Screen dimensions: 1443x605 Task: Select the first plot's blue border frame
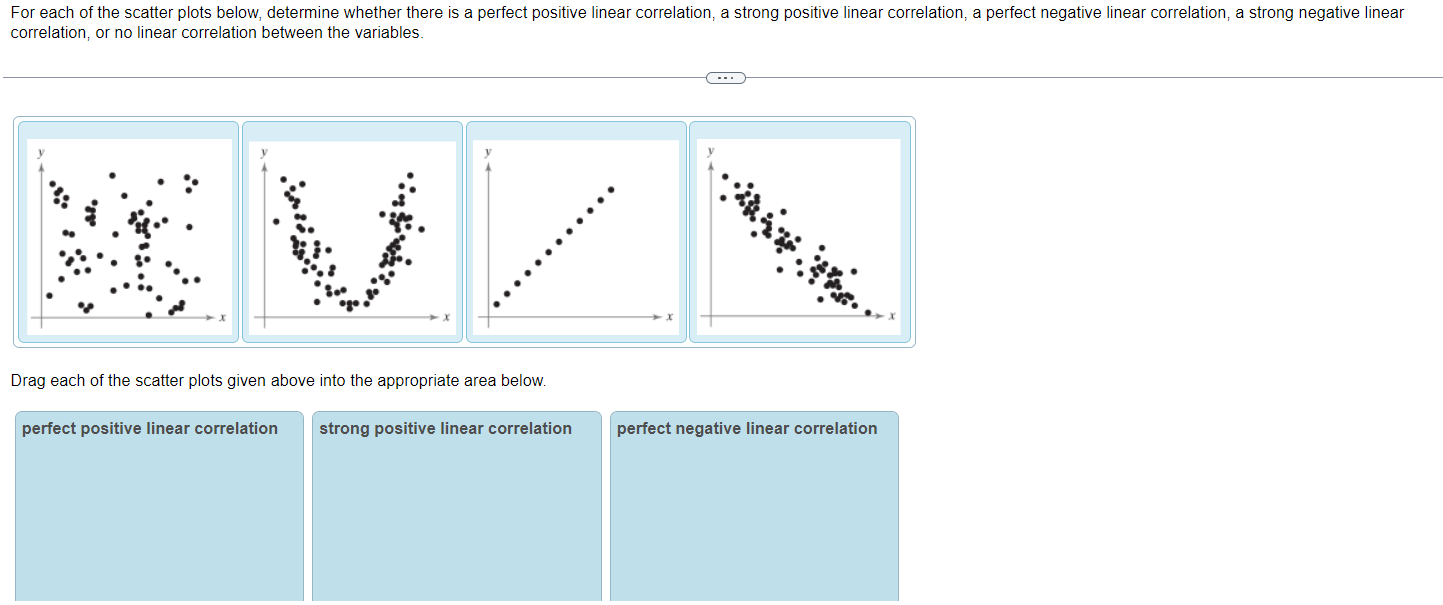tap(127, 127)
